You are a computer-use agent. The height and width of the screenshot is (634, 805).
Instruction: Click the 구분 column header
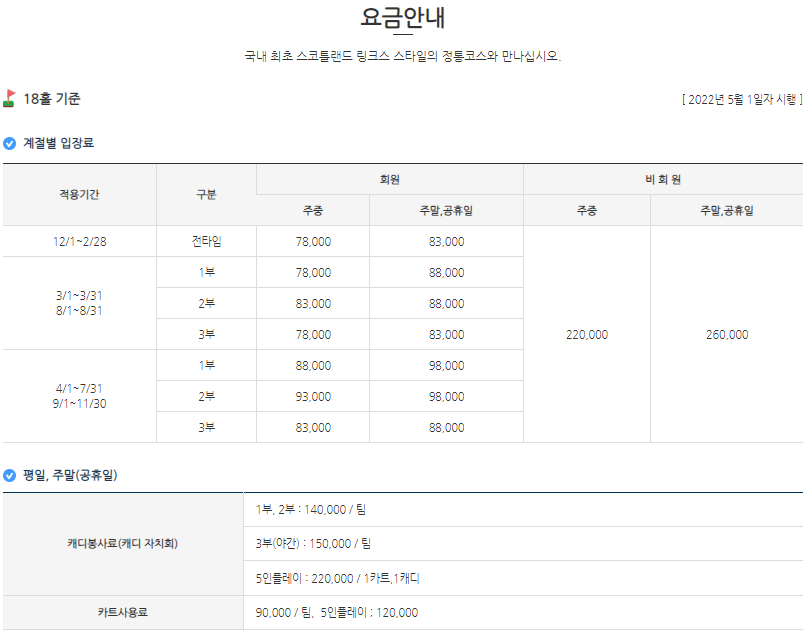pyautogui.click(x=206, y=195)
